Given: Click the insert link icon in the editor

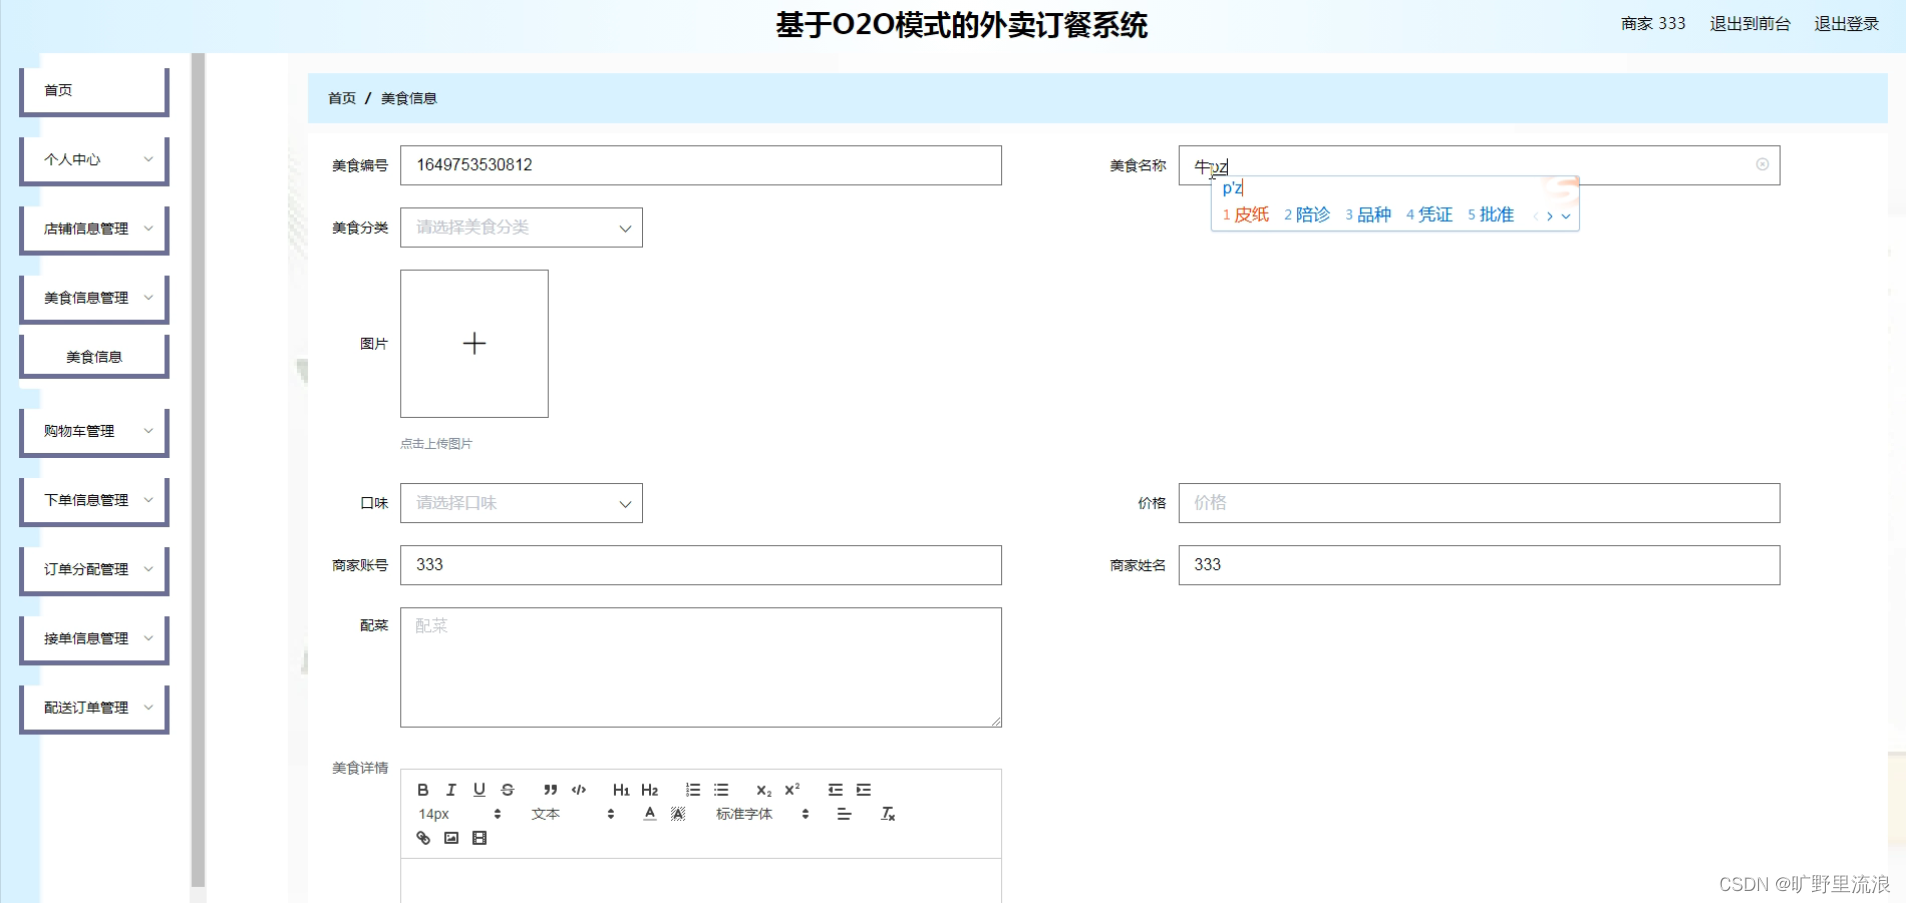Looking at the screenshot, I should point(423,837).
